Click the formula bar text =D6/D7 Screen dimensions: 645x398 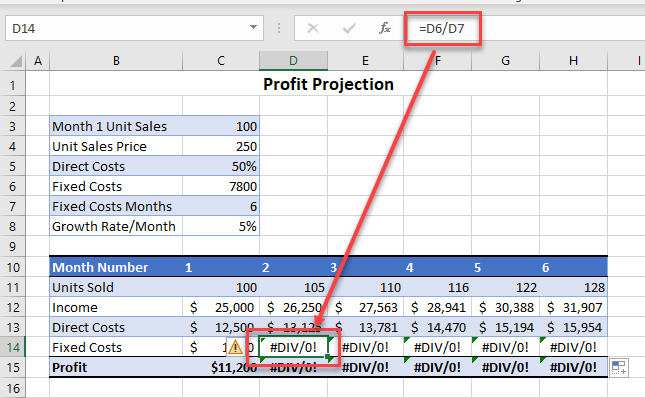tap(442, 29)
